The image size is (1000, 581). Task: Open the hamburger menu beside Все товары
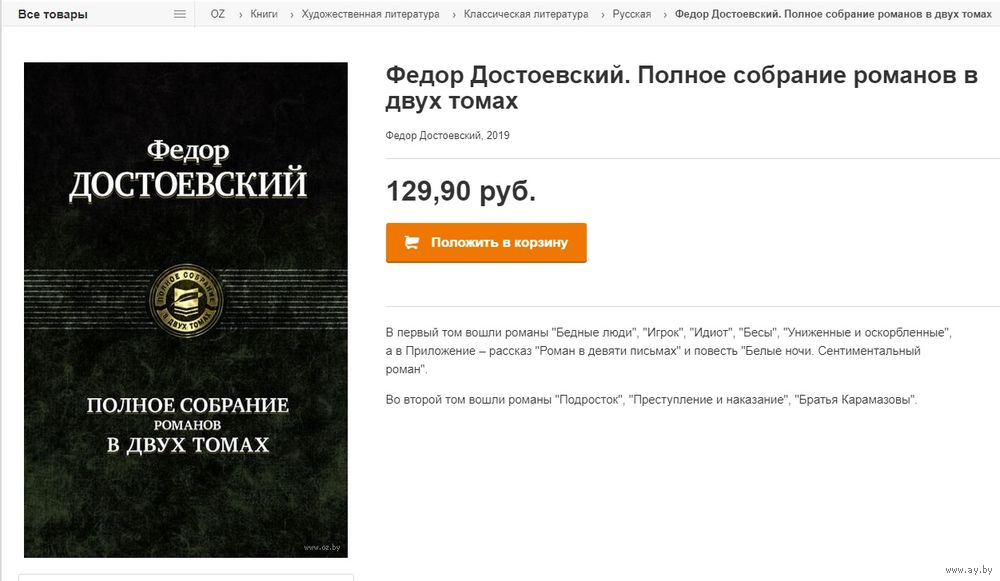click(180, 14)
